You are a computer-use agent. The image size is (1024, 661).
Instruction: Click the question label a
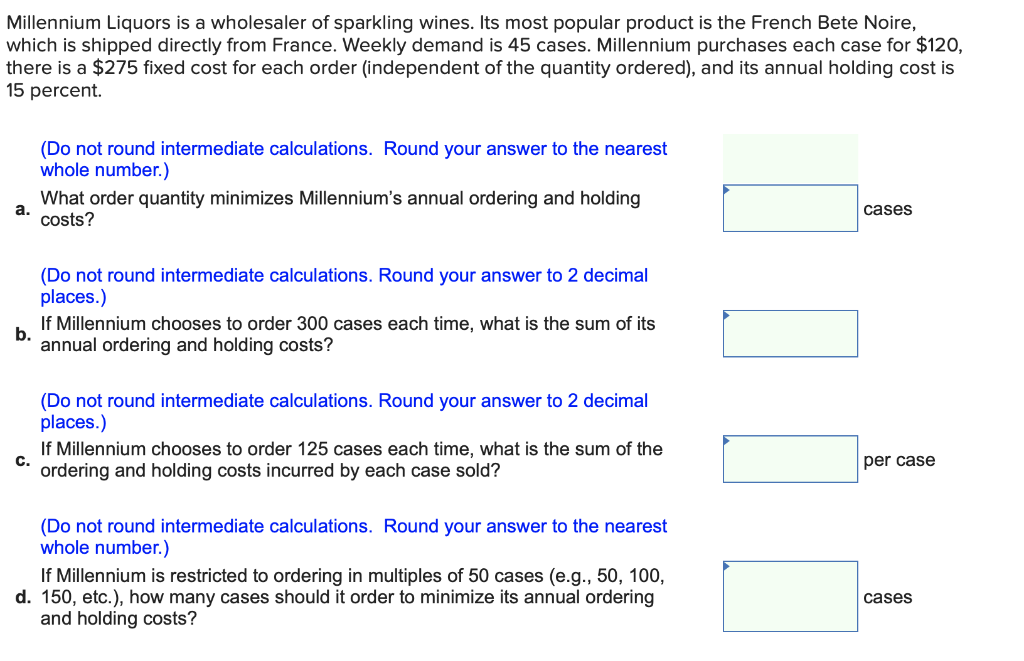click(22, 209)
